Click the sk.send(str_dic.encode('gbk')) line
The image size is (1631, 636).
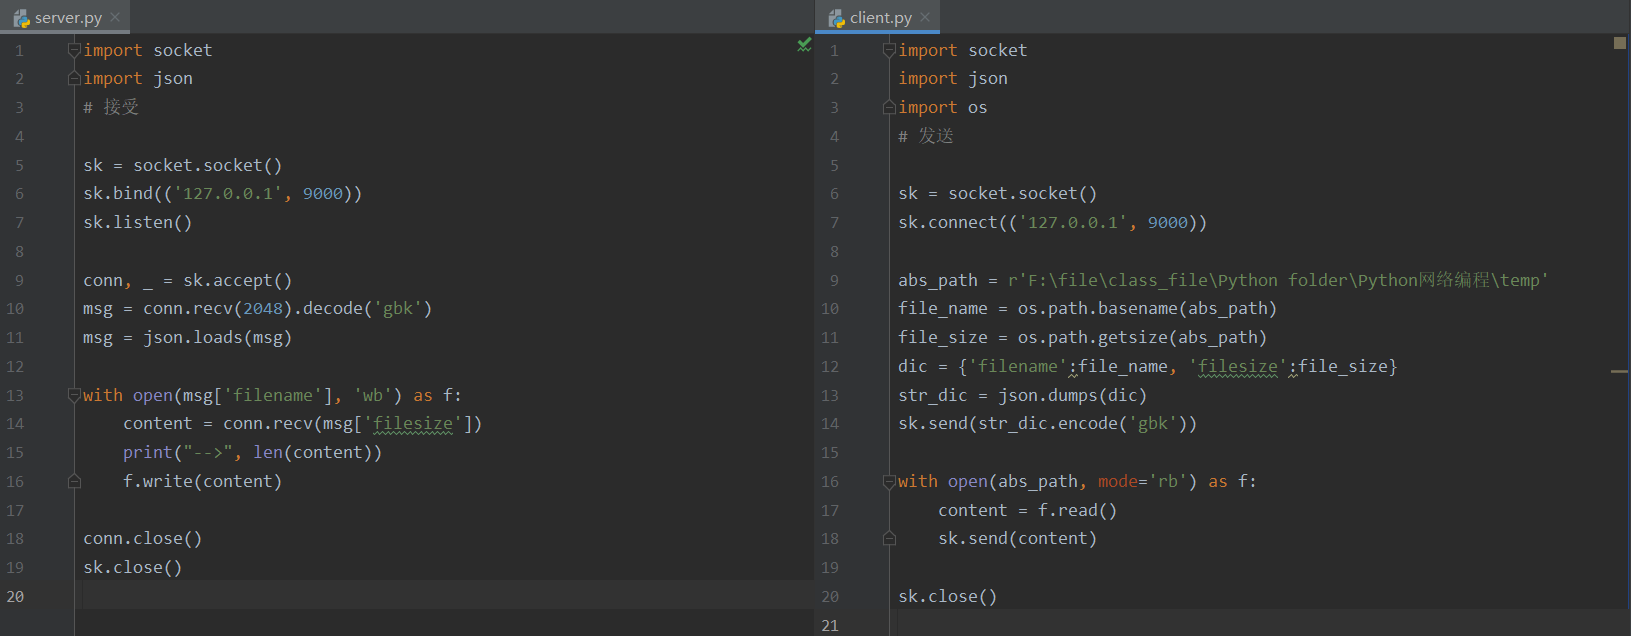click(x=1048, y=424)
